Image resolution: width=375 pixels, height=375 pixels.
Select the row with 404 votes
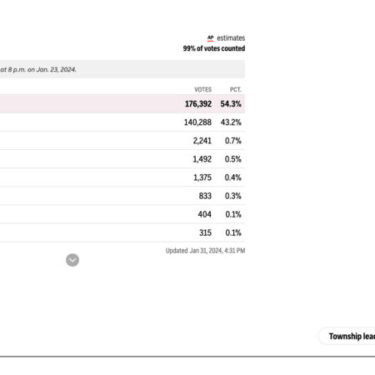122,214
